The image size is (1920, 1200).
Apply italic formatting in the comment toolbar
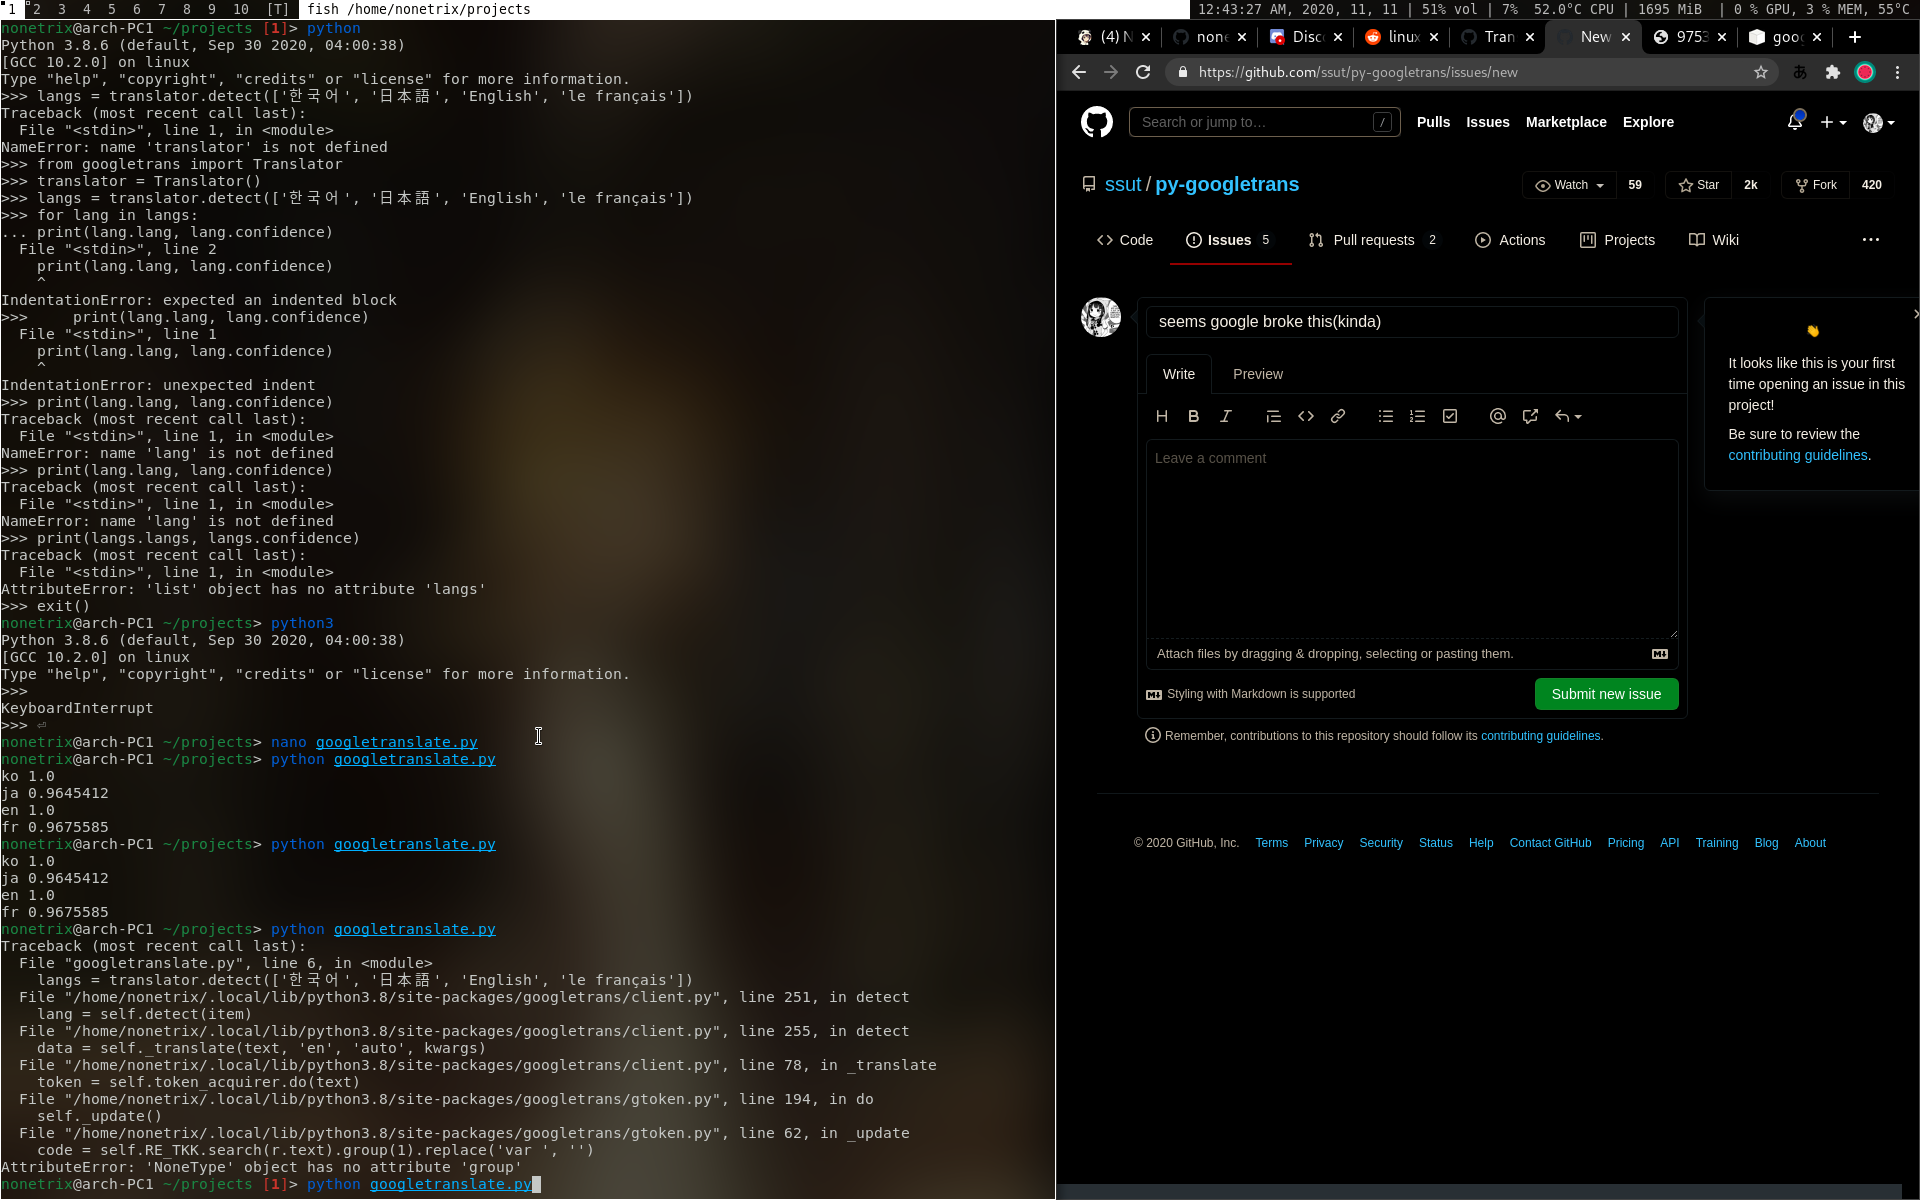(1225, 417)
